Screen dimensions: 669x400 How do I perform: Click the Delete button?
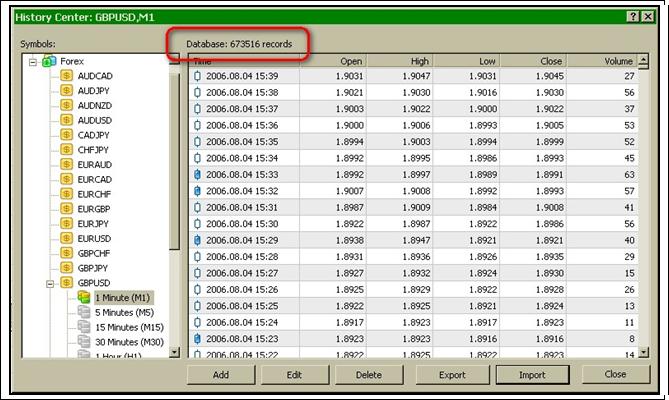coord(368,375)
